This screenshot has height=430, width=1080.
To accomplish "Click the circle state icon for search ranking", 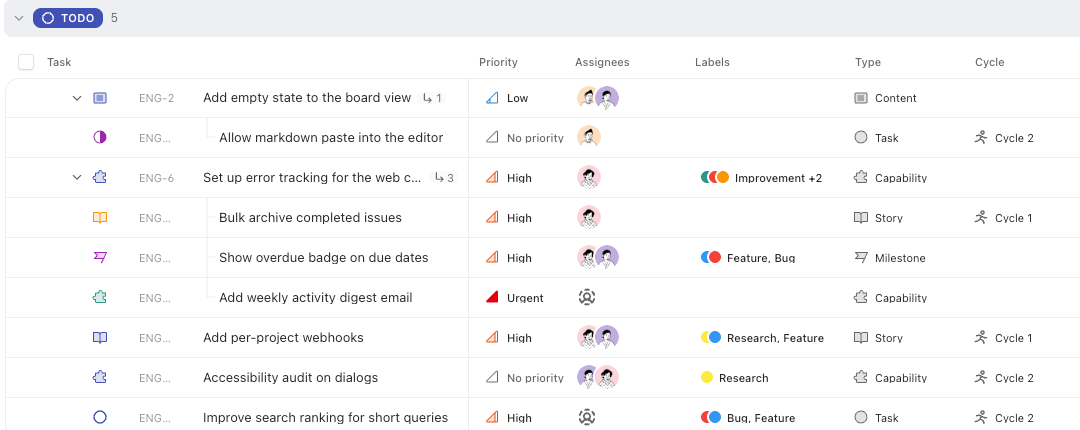I will click(100, 417).
